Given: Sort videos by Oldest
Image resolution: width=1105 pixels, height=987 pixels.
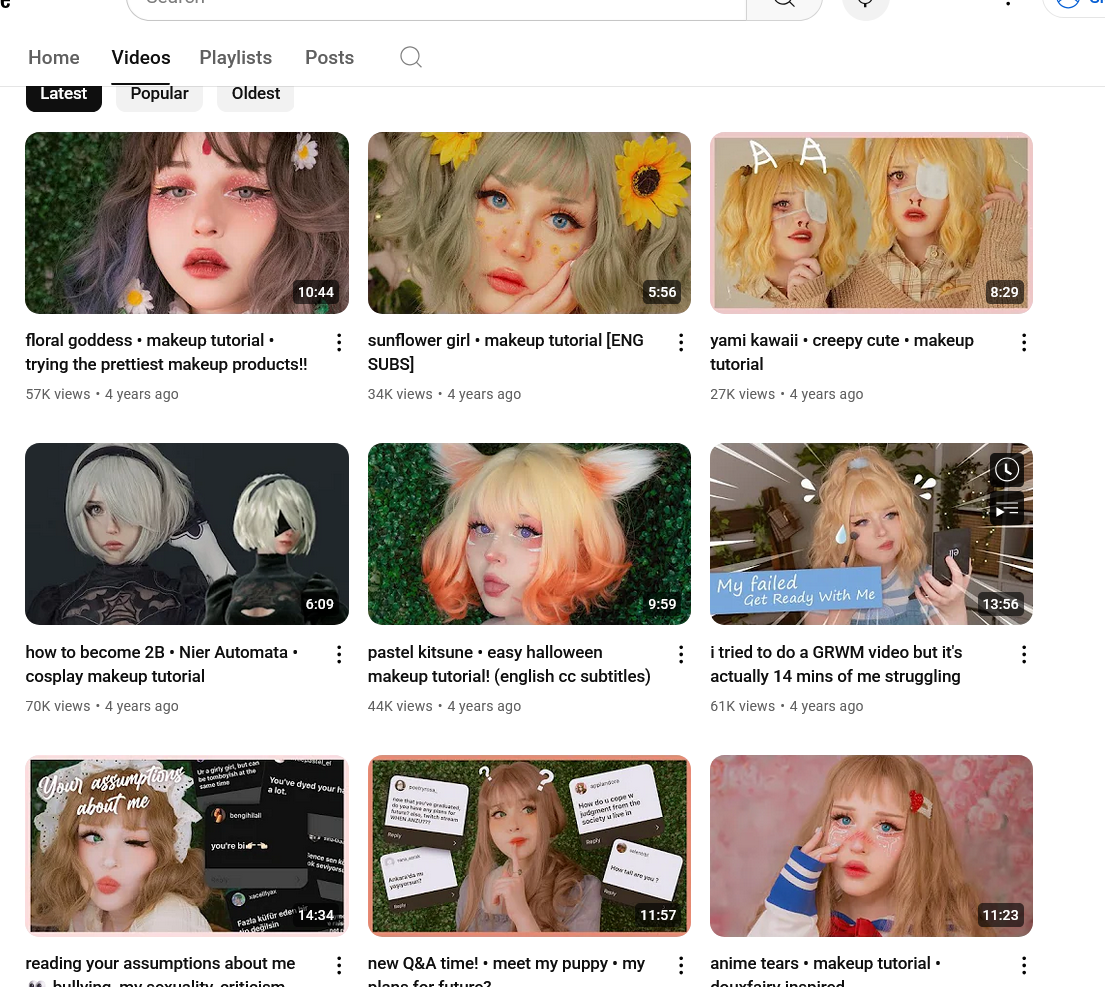Looking at the screenshot, I should [255, 94].
